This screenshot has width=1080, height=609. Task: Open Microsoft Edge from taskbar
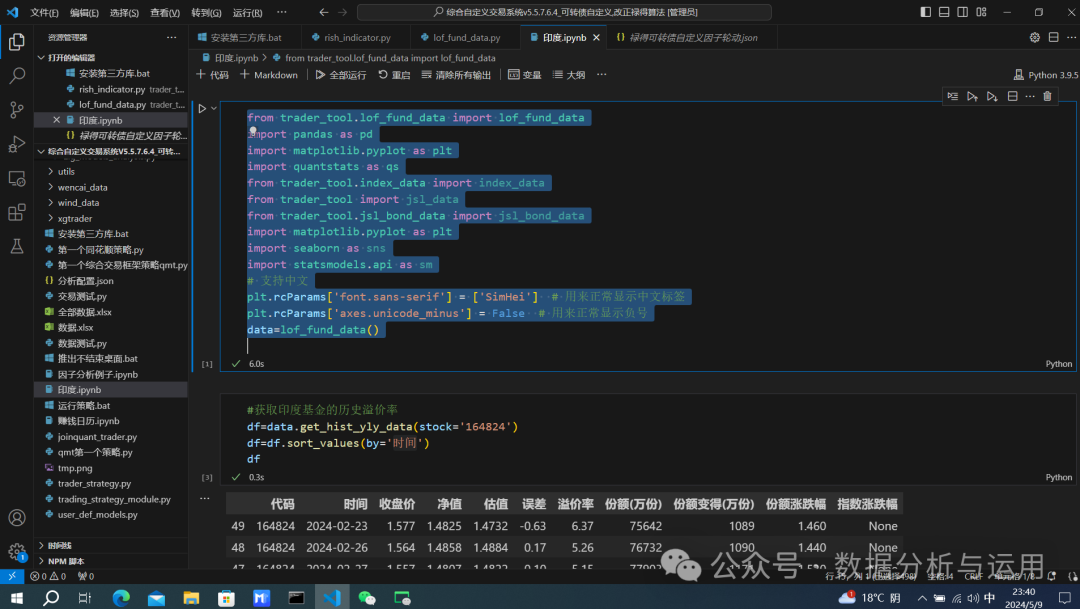click(x=121, y=597)
